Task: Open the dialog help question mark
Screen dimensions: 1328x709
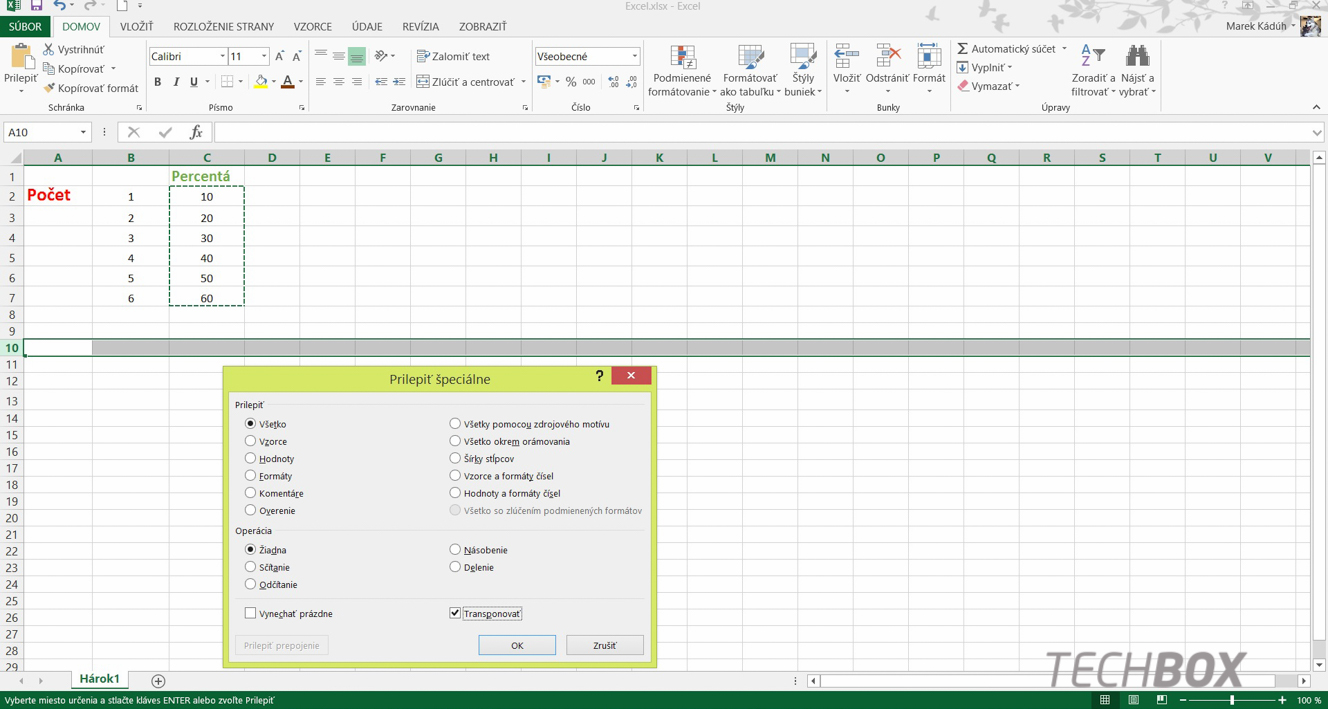Action: [x=599, y=376]
